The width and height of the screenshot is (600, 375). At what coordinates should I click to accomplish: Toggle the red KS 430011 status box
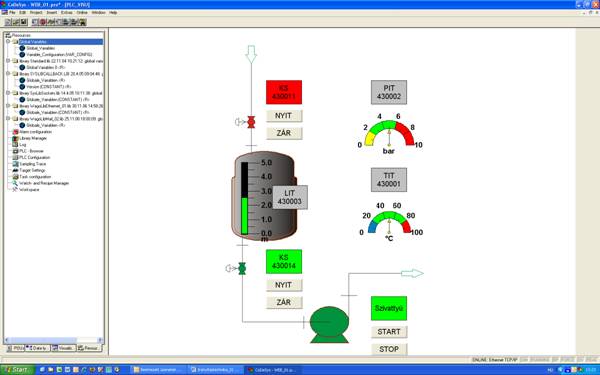(x=284, y=92)
